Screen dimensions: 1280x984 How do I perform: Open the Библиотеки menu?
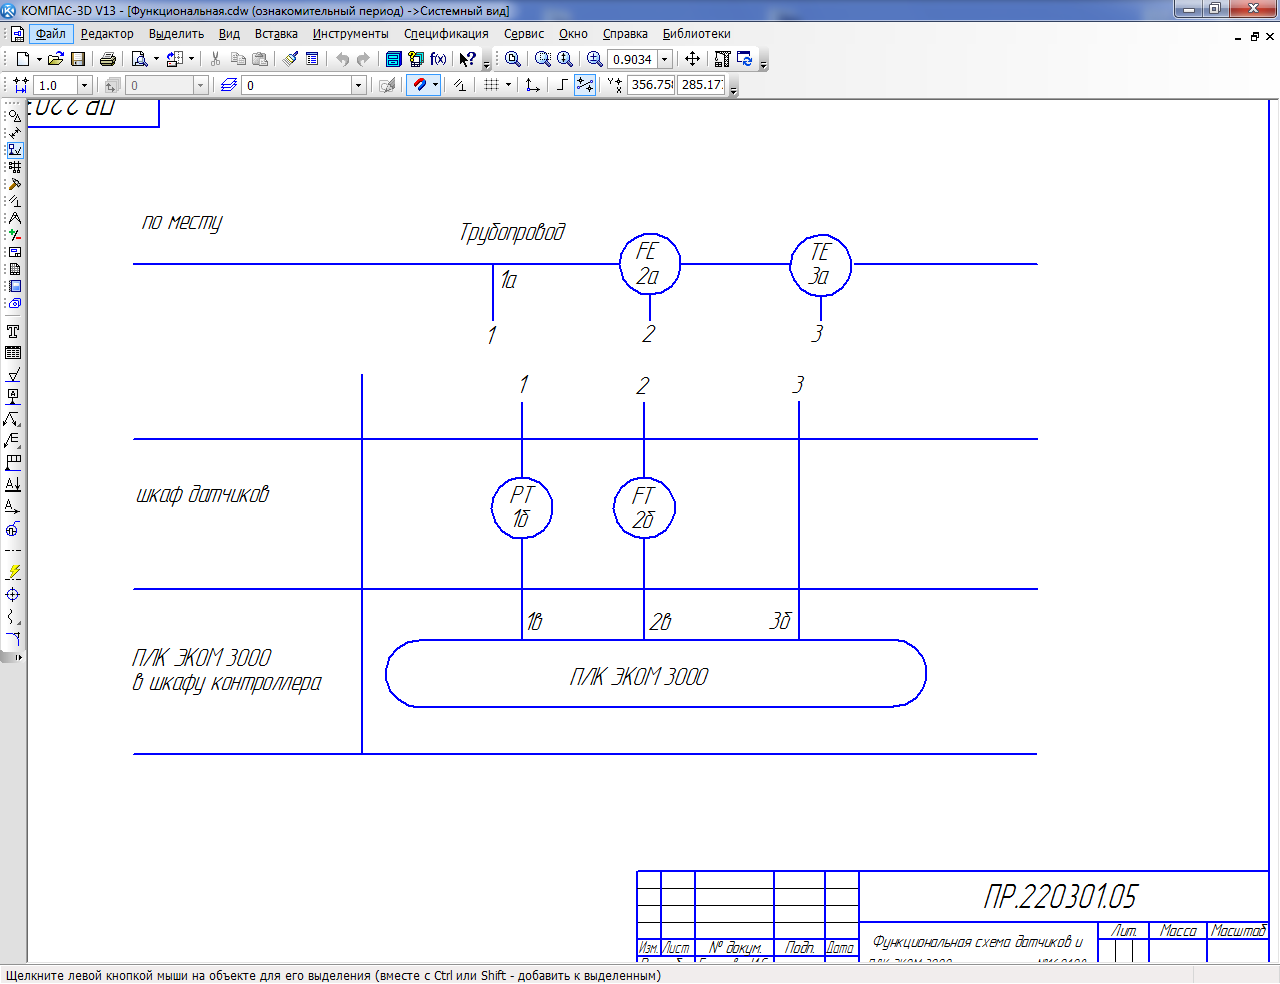(x=696, y=33)
